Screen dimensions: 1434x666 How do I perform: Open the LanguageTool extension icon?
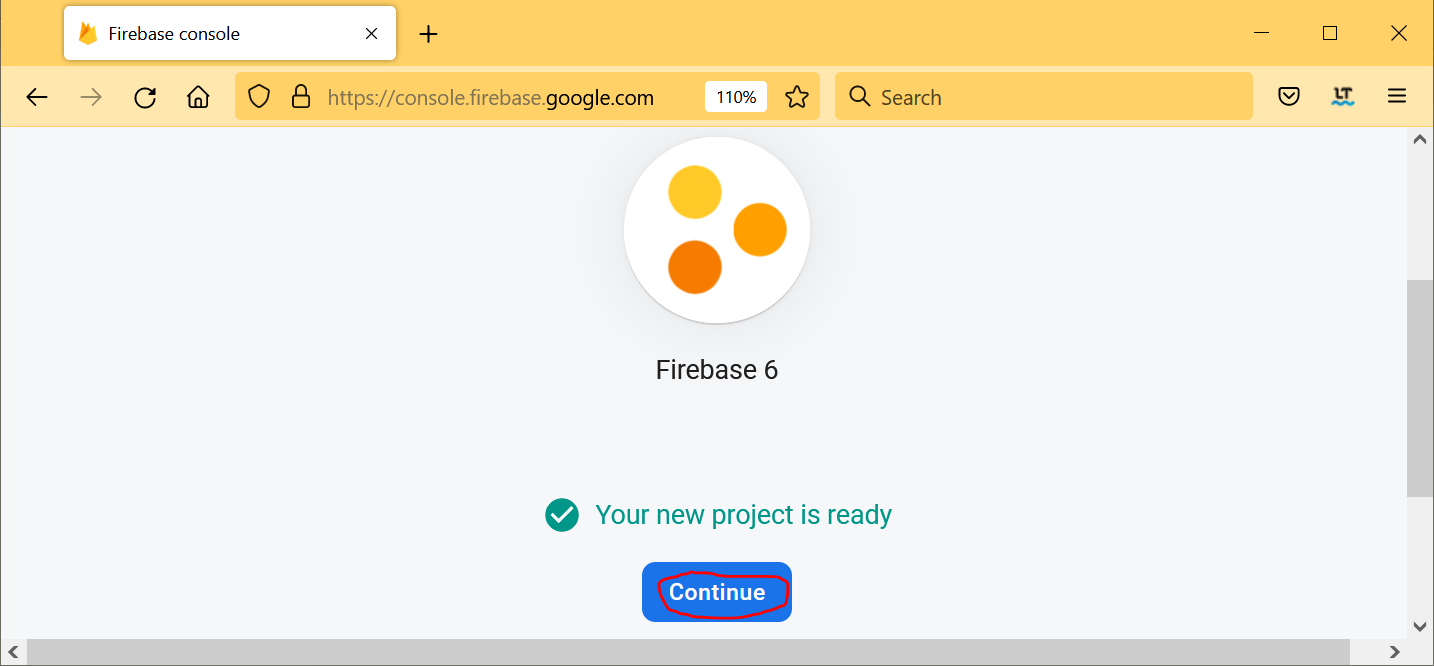coord(1342,97)
